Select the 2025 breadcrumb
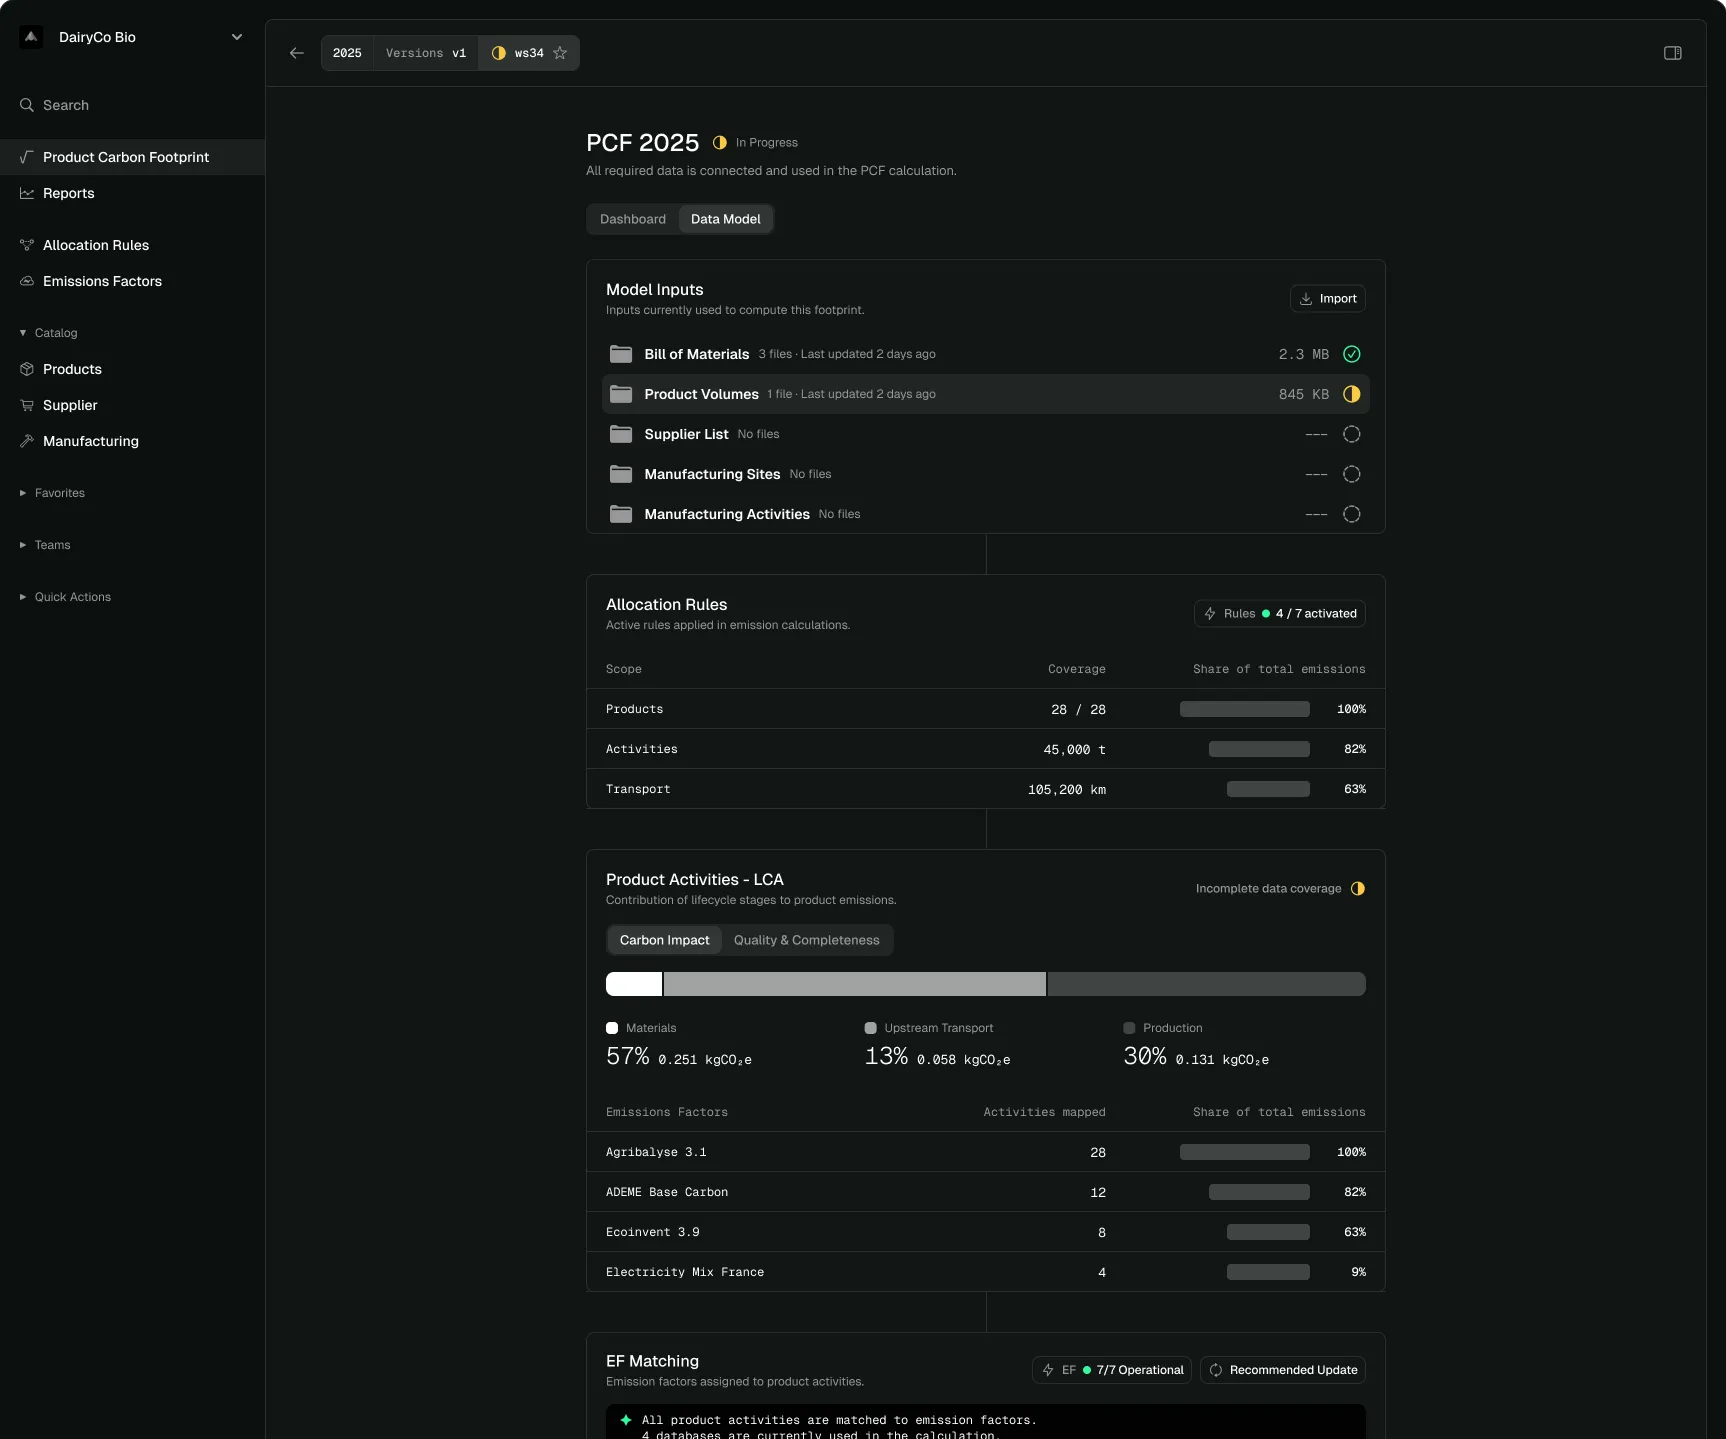 click(347, 53)
